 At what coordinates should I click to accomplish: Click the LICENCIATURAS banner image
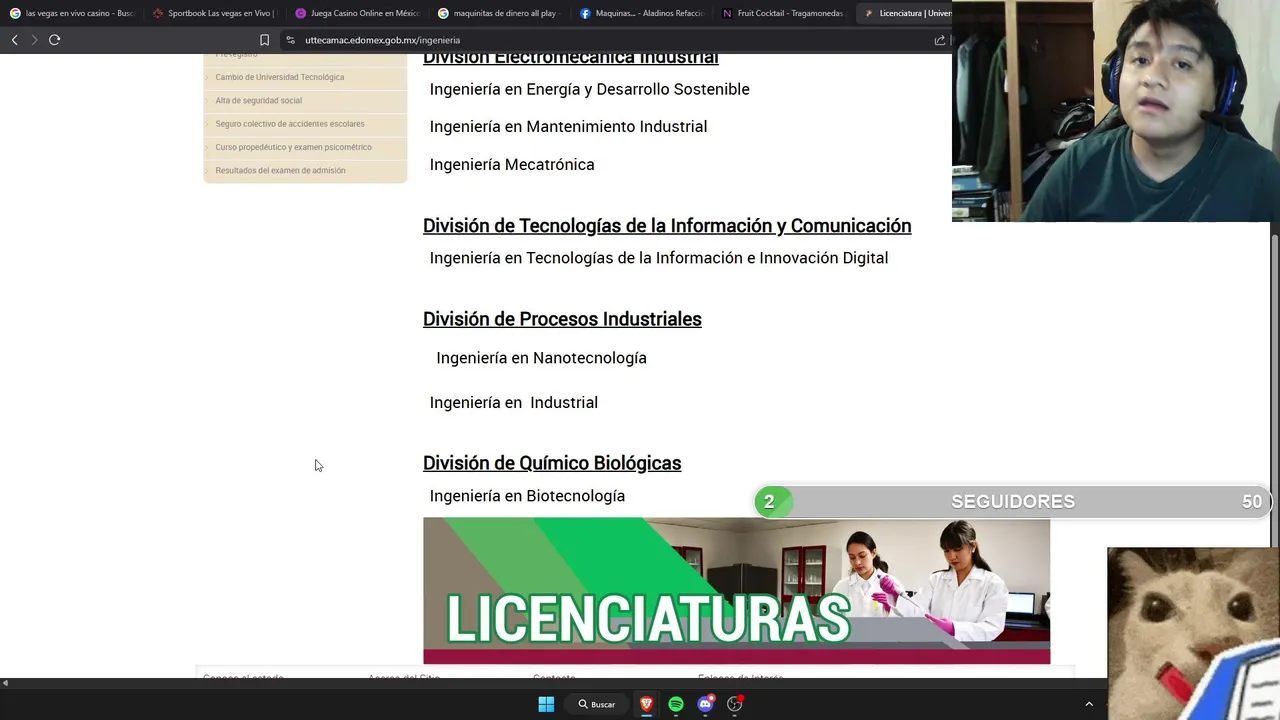point(736,590)
